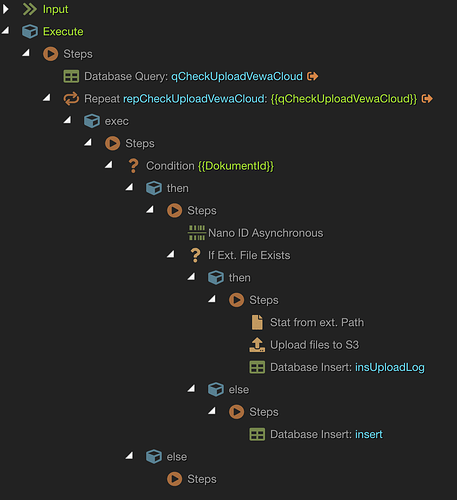The width and height of the screenshot is (457, 500).
Task: Click the export arrow icon on Repeat row
Action: coord(427,99)
